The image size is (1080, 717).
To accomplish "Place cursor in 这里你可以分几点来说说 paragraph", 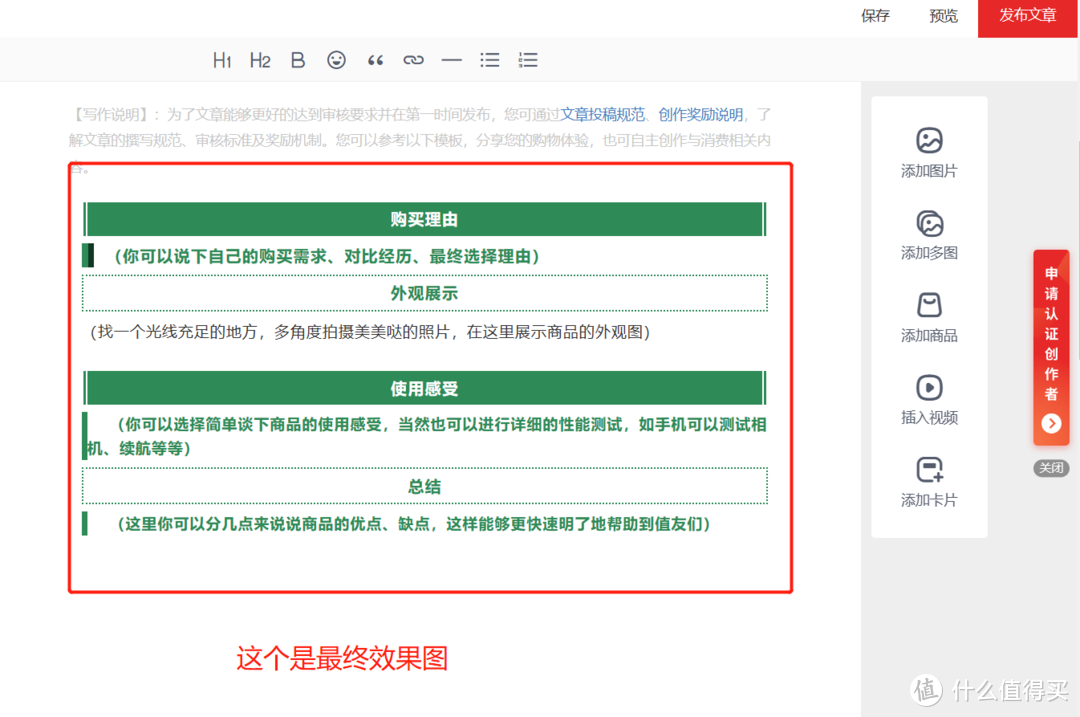I will coord(413,524).
